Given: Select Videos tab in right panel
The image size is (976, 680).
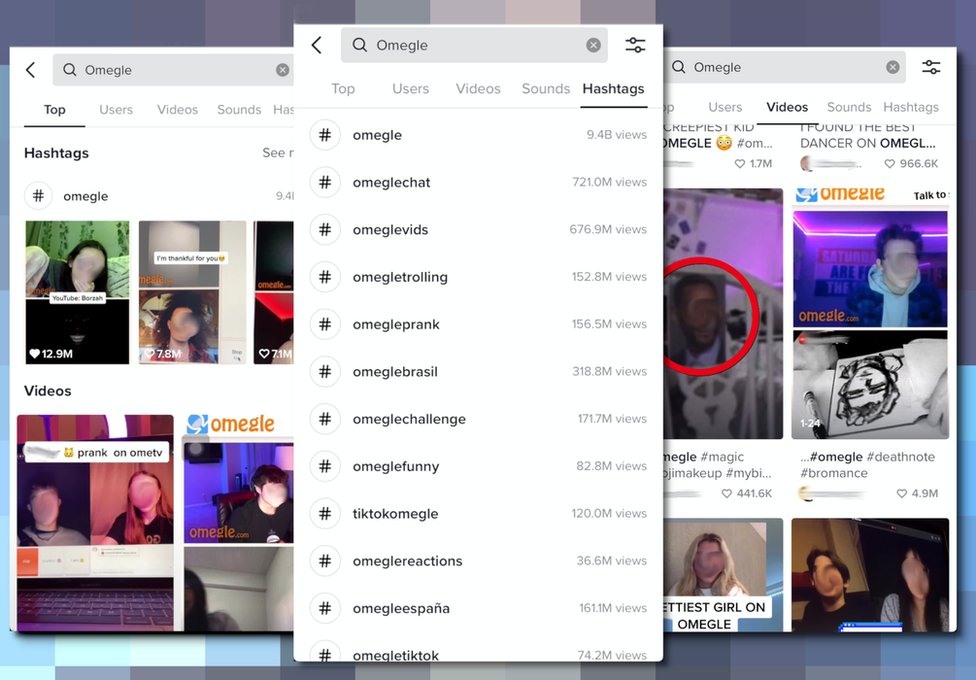Looking at the screenshot, I should click(x=787, y=107).
